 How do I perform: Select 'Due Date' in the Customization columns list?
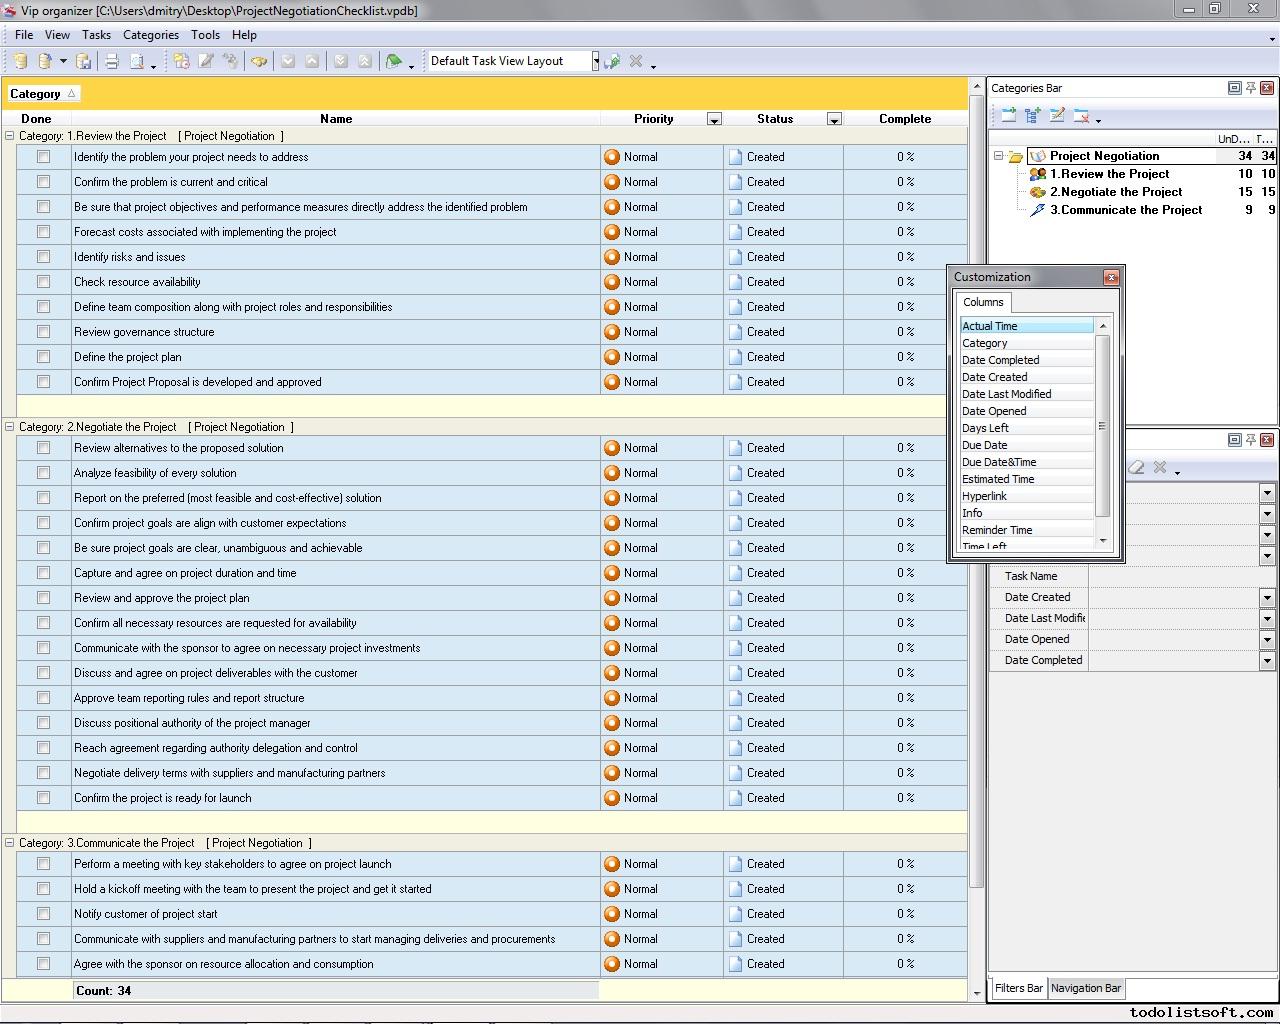click(985, 445)
